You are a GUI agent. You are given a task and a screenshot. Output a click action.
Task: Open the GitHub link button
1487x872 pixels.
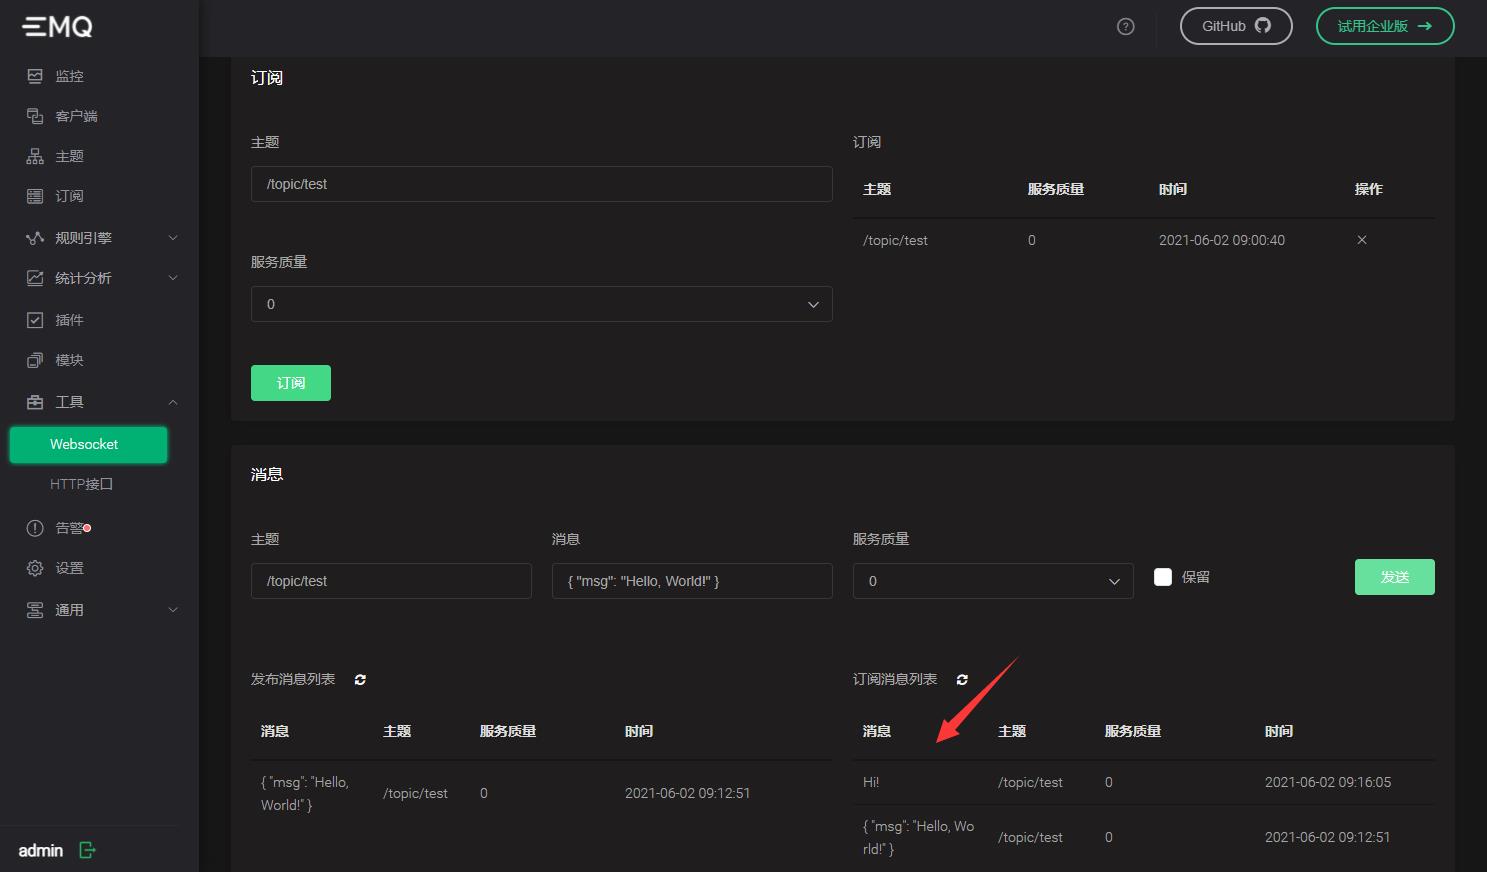tap(1236, 26)
